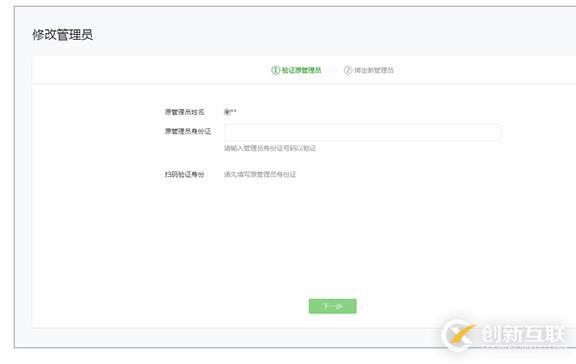Click the 原管理员姓名 label

click(x=184, y=112)
